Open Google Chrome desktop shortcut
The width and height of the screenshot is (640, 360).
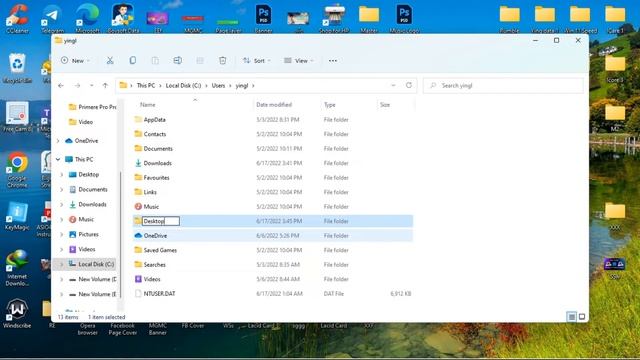[x=17, y=171]
